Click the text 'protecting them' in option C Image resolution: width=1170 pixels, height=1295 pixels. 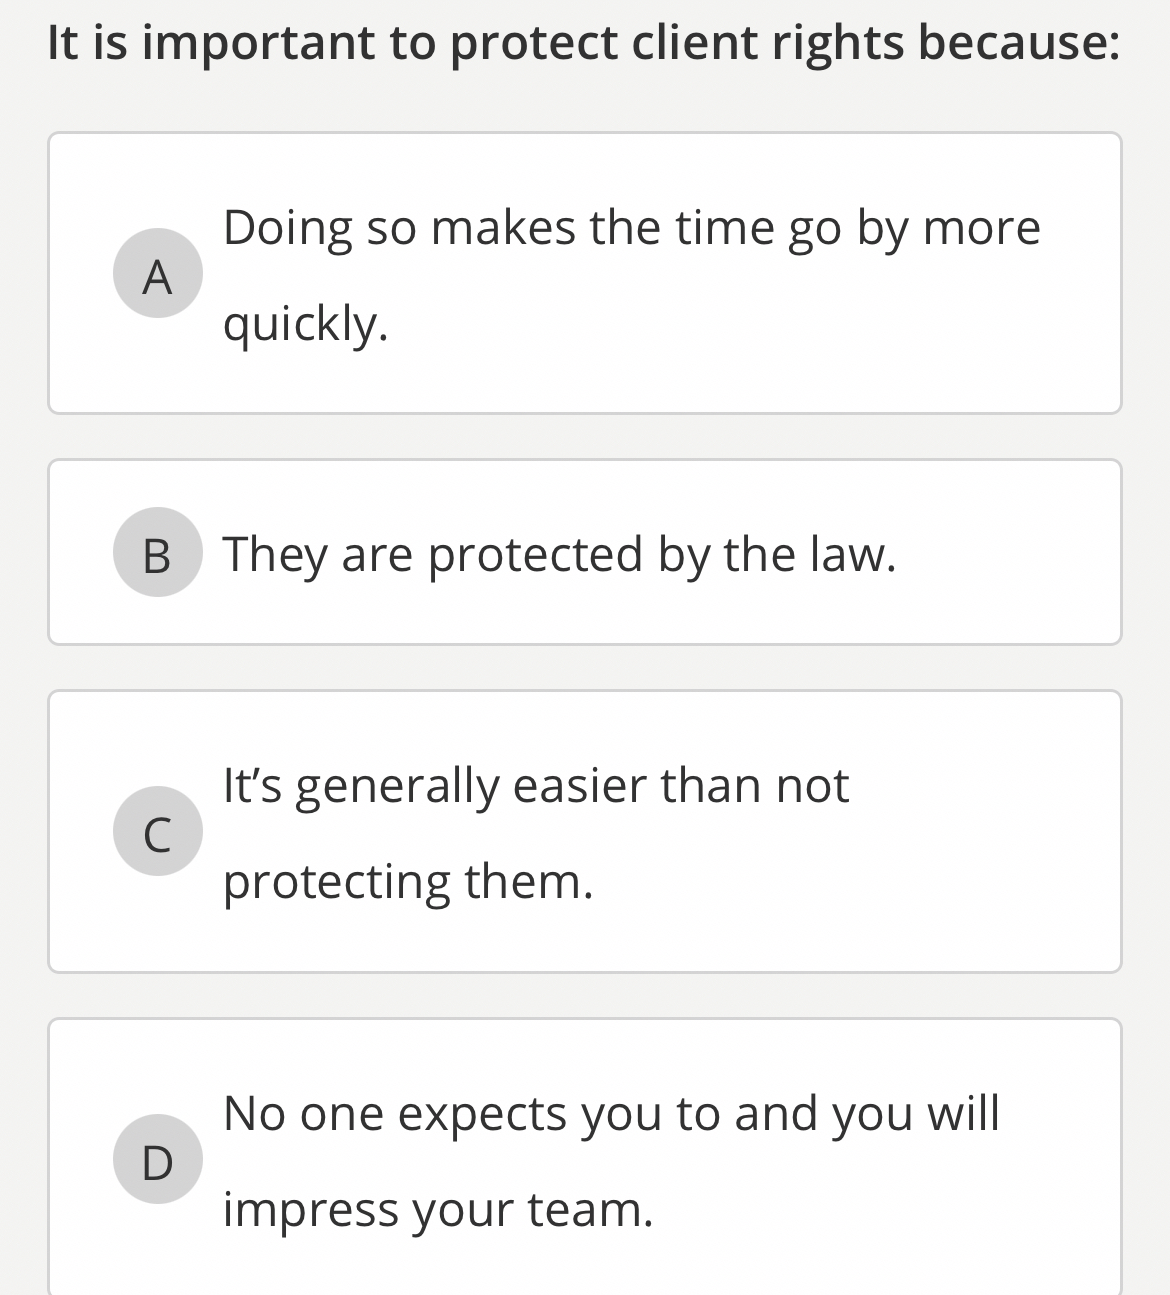click(x=410, y=882)
